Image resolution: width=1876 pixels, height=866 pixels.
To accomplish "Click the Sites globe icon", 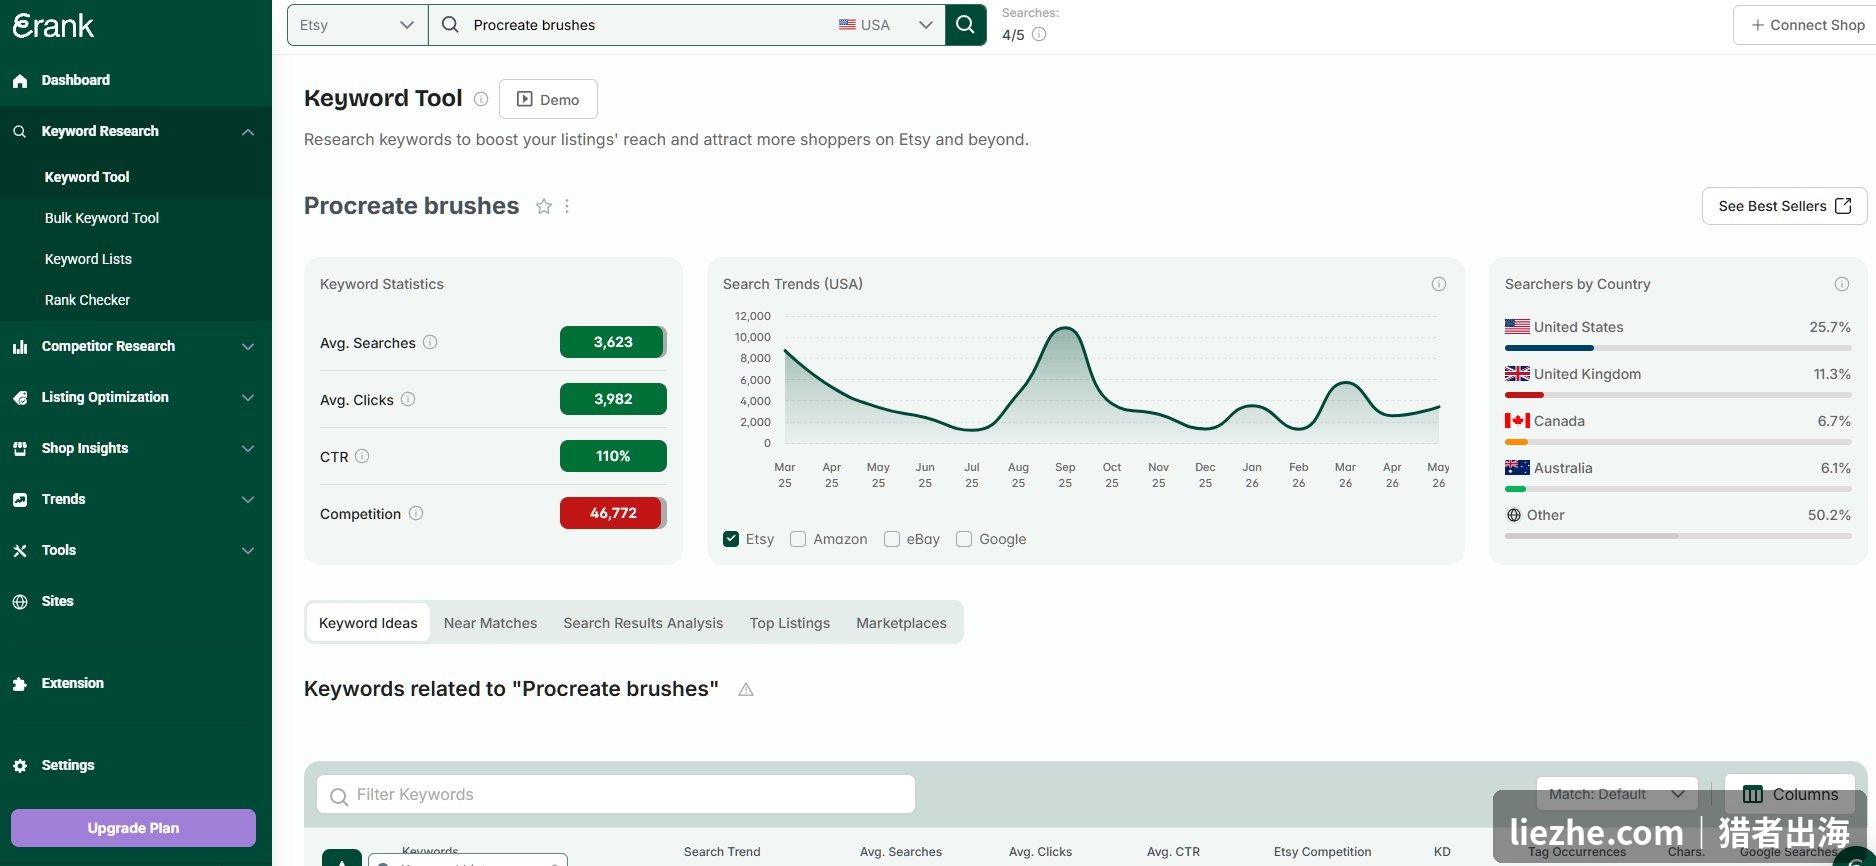I will click(20, 602).
